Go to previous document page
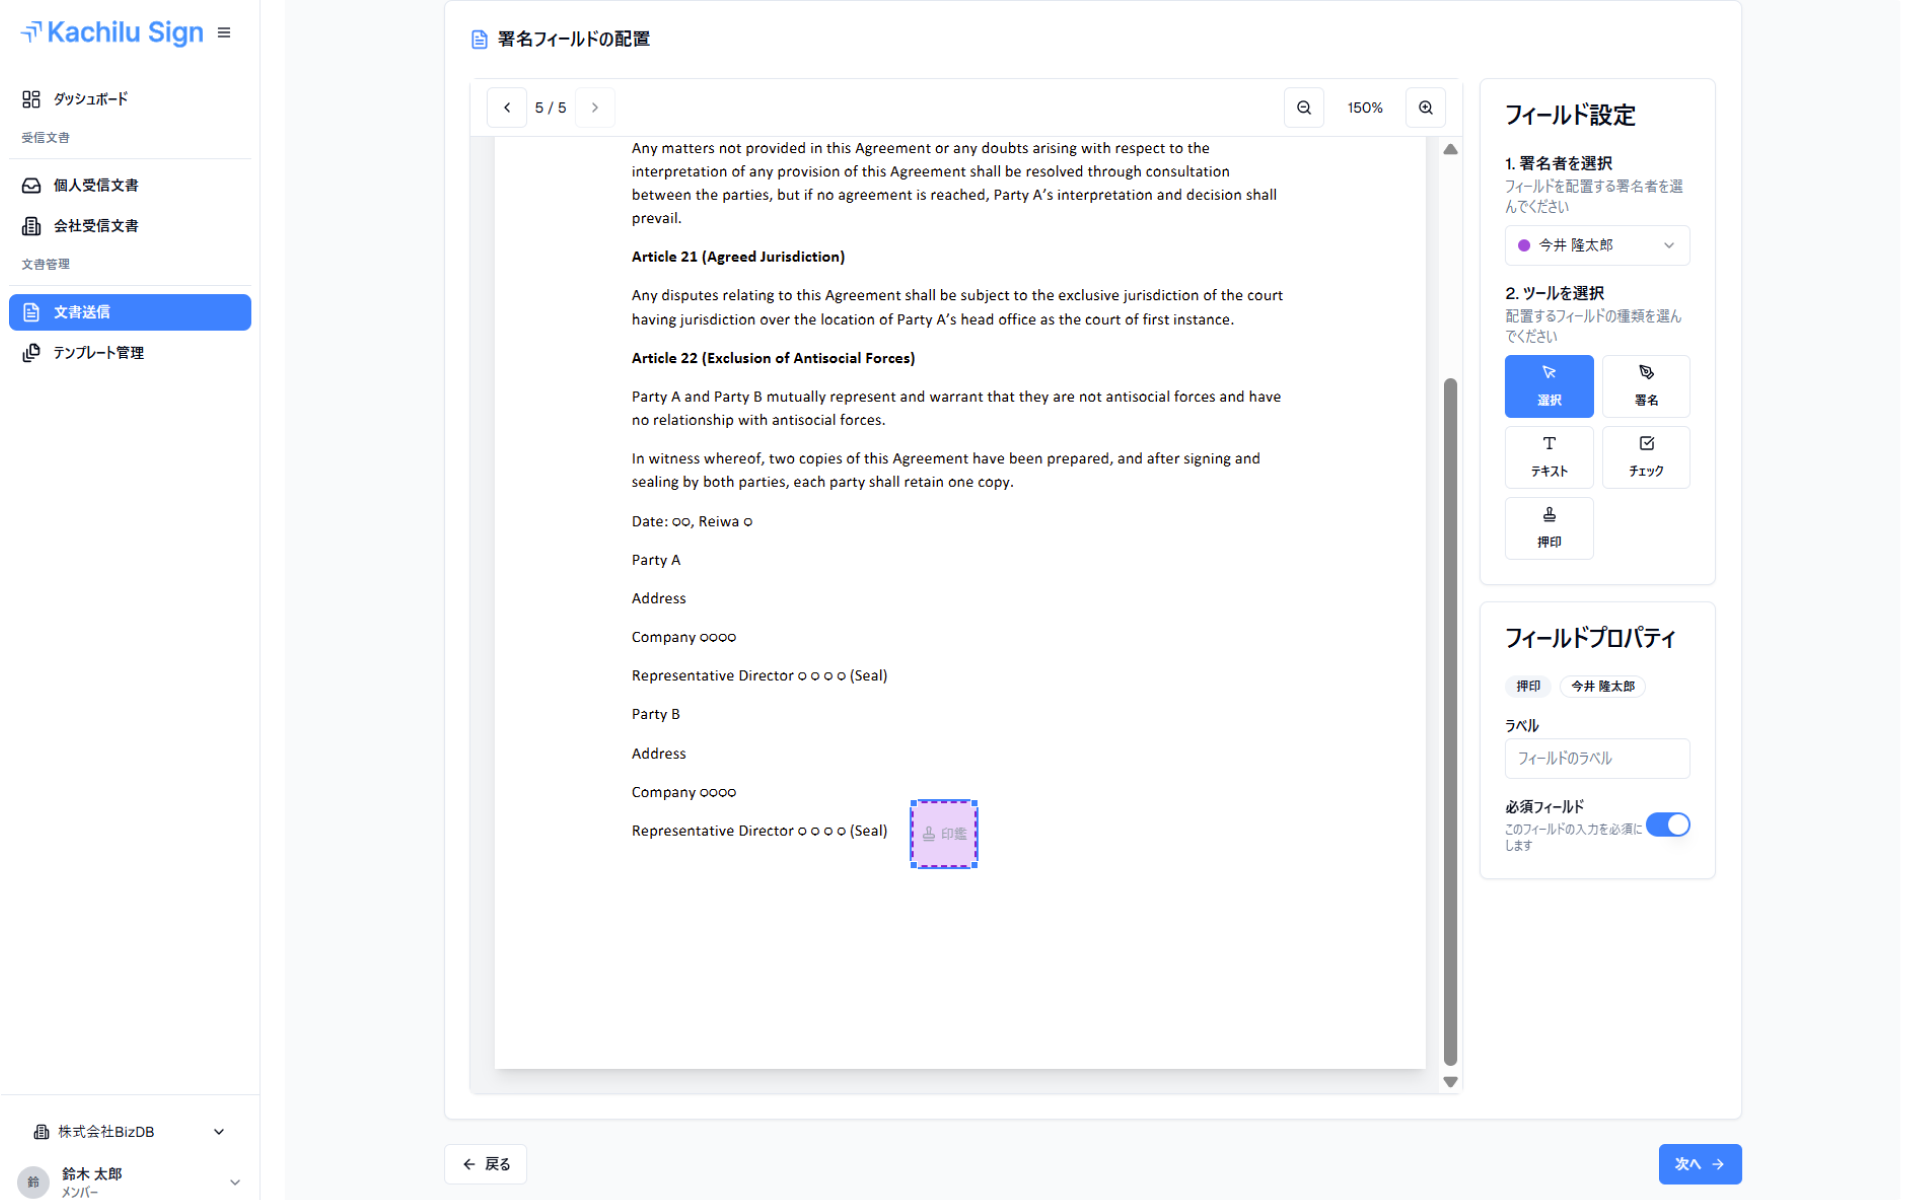Screen dimensions: 1920x1200 (x=507, y=108)
